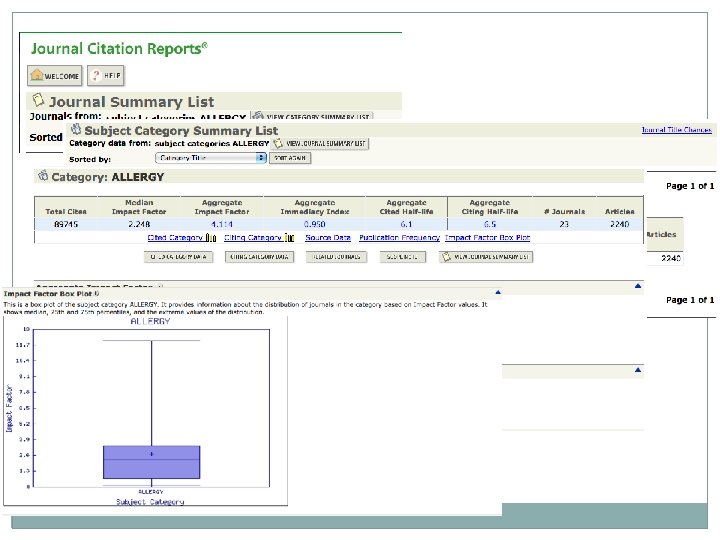Click View Journal Summary List beside subject categories ALLERGY
The width and height of the screenshot is (720, 540).
pos(320,144)
